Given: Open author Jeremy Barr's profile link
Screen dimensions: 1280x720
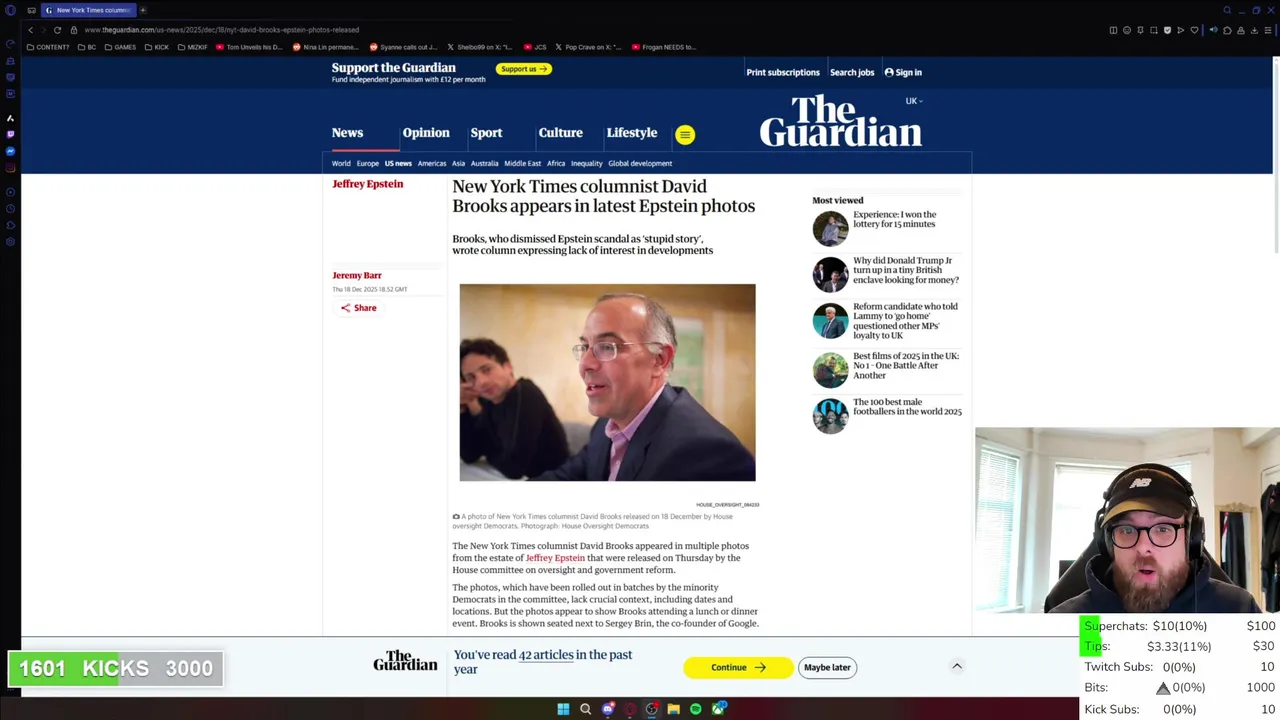Looking at the screenshot, I should [x=357, y=275].
